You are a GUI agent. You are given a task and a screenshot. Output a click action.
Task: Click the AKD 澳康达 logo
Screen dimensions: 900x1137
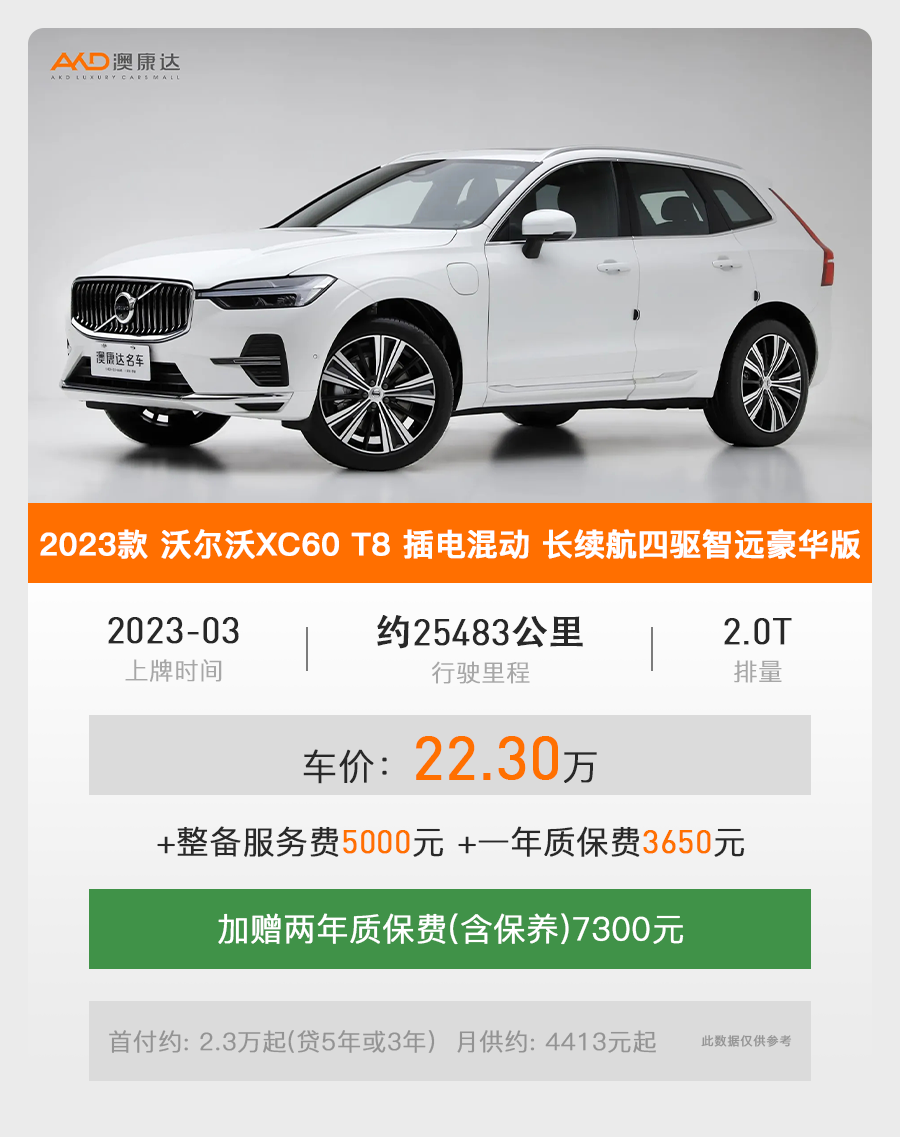pyautogui.click(x=115, y=65)
